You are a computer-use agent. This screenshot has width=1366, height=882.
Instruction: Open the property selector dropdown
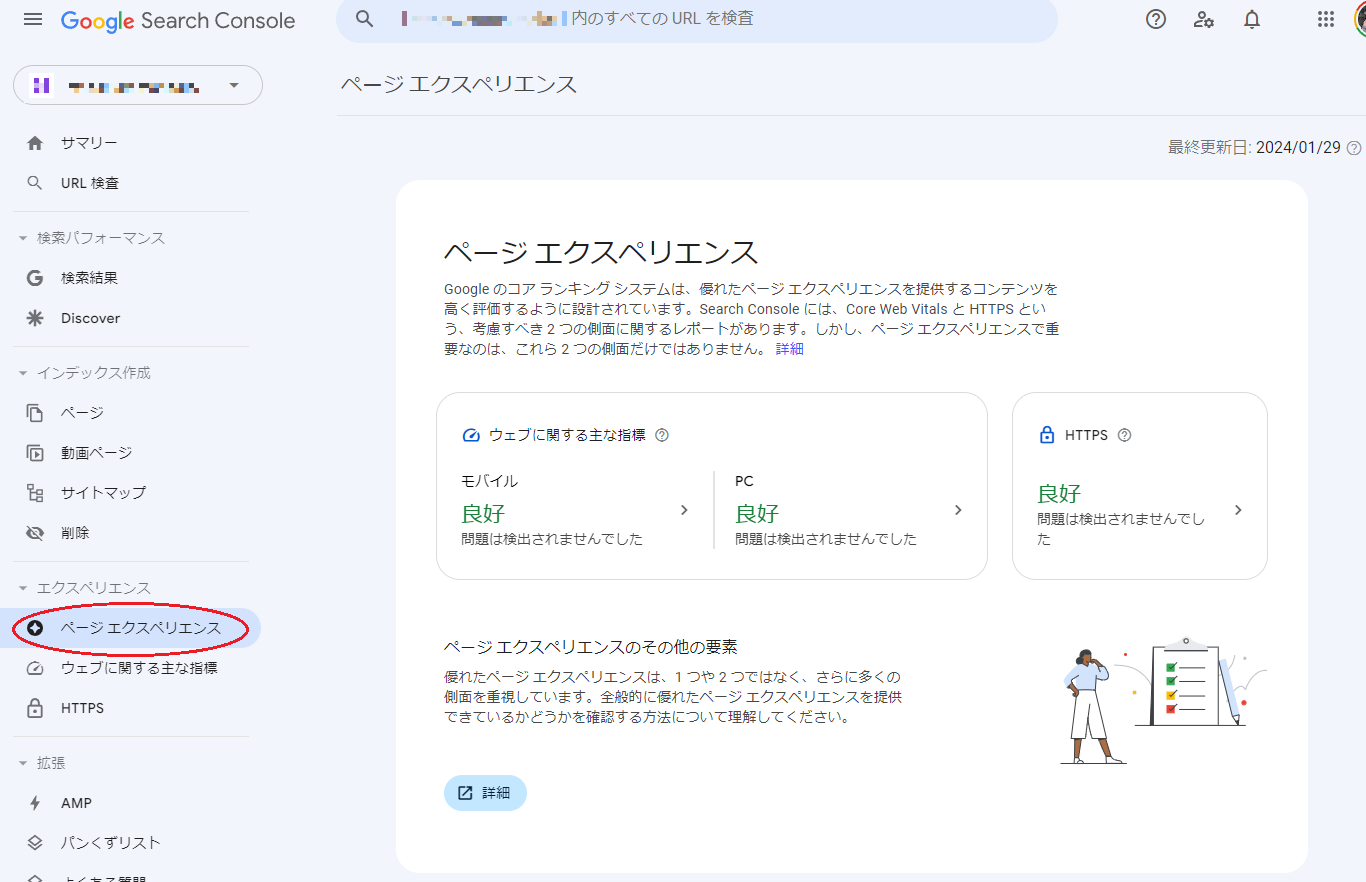233,85
